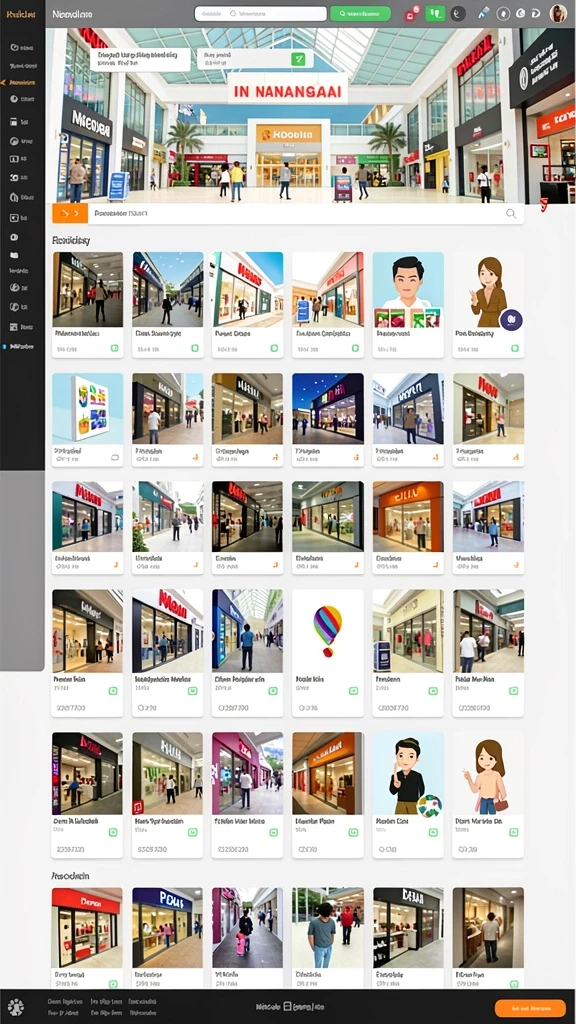The height and width of the screenshot is (1024, 576).
Task: Click the orange highlighted item in left sidebar
Action: 20,83
